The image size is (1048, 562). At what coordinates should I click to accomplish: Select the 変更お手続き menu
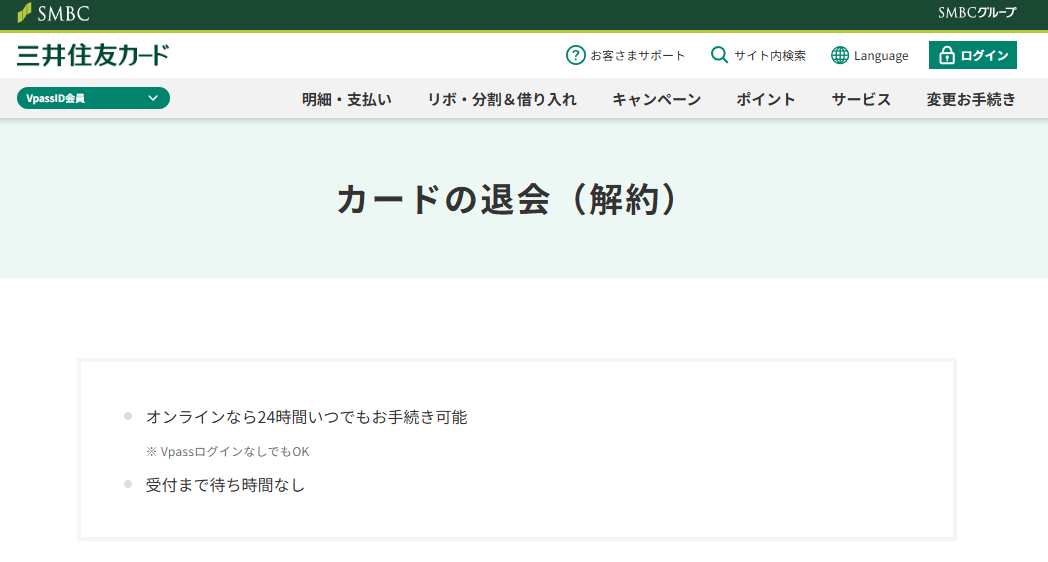(971, 99)
